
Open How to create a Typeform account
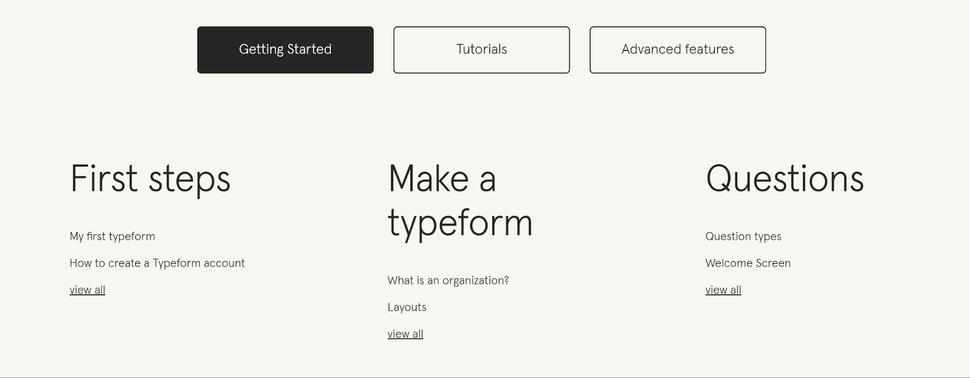pos(157,263)
